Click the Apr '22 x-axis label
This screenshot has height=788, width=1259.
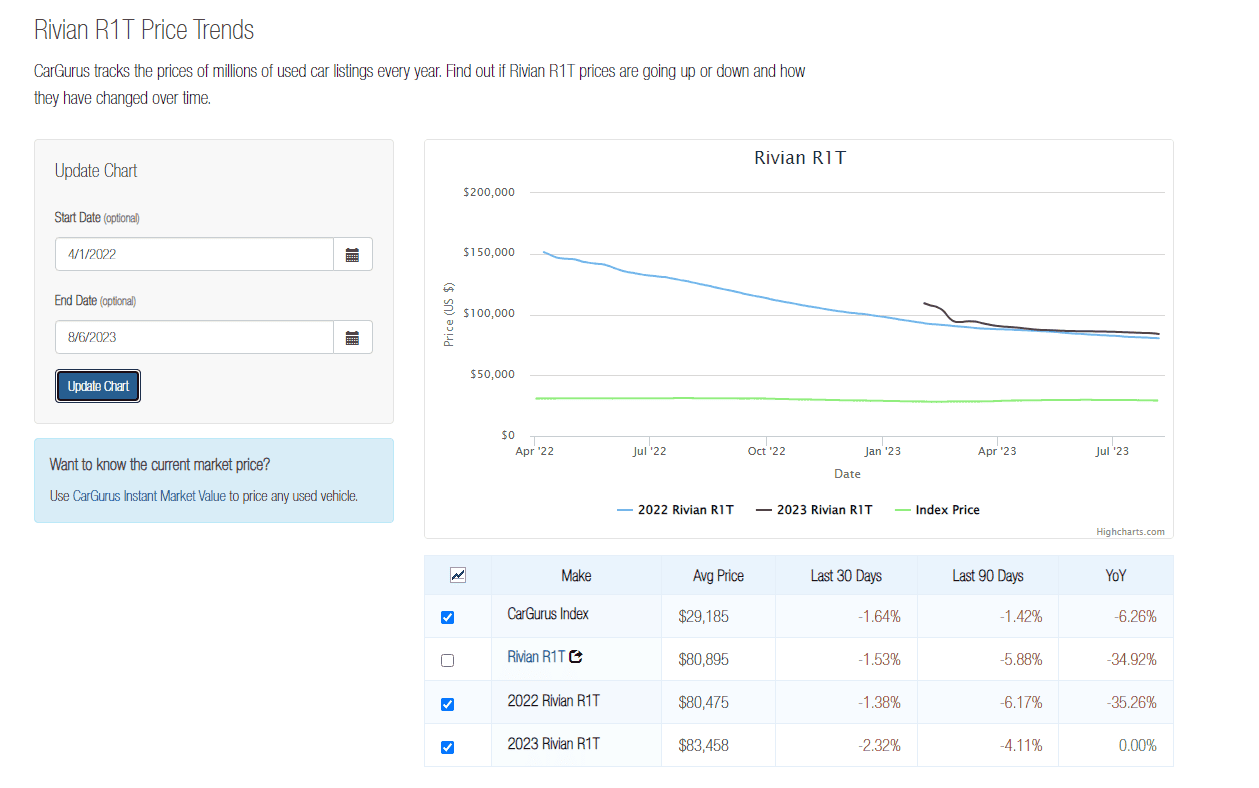click(x=535, y=452)
